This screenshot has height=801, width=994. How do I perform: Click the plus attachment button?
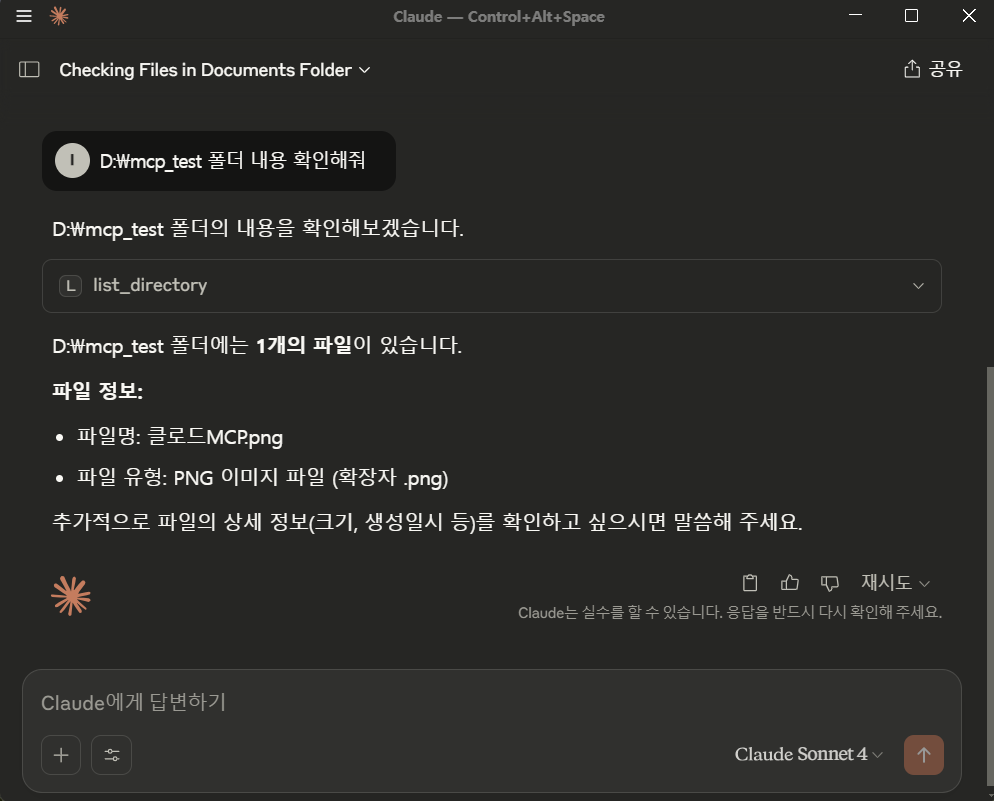[61, 755]
